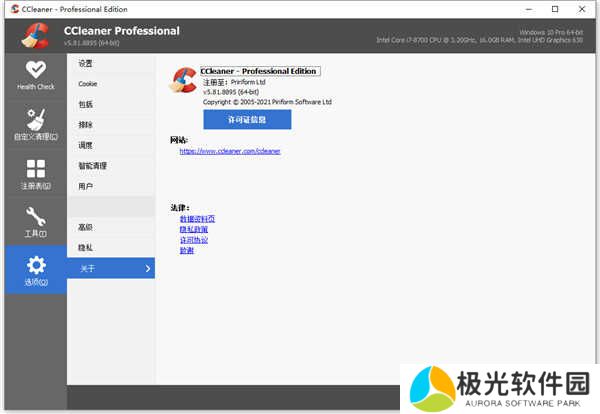
Task: Click the CCleaner logo in the header
Action: [36, 35]
